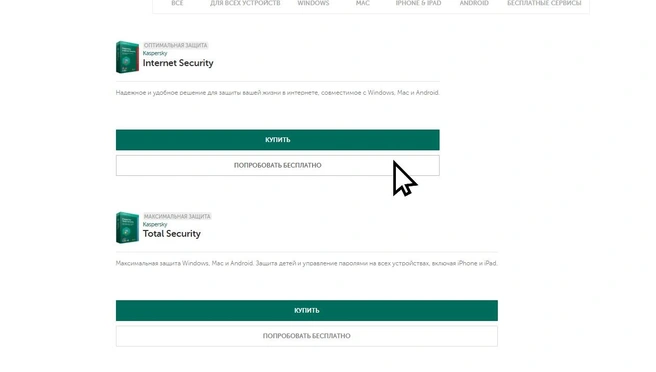Open БЕСПЛАТНЫЕ СЕРВИСЫ tab

tap(544, 3)
